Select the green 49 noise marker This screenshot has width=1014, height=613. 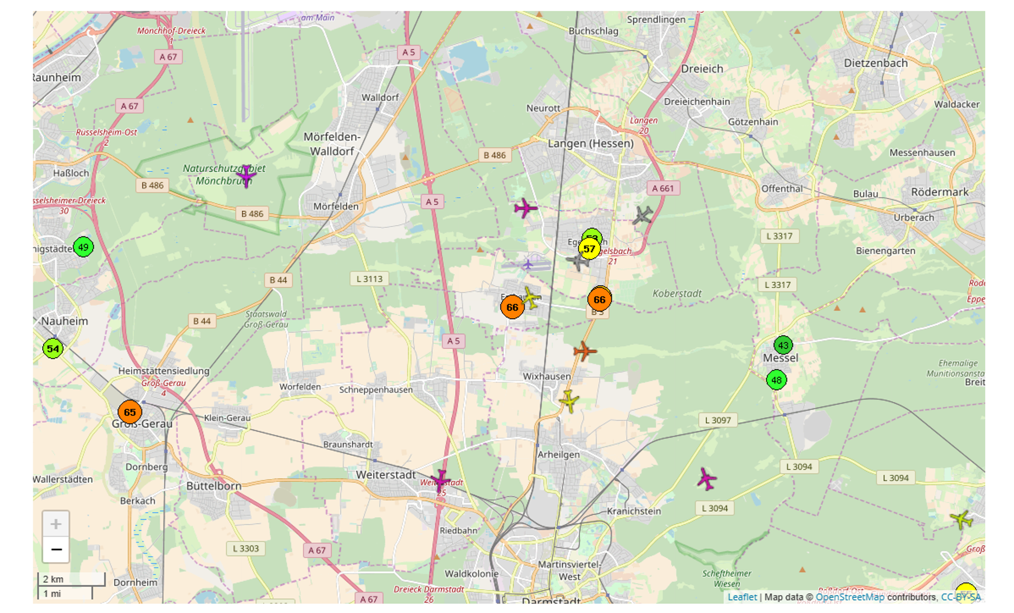coord(83,247)
